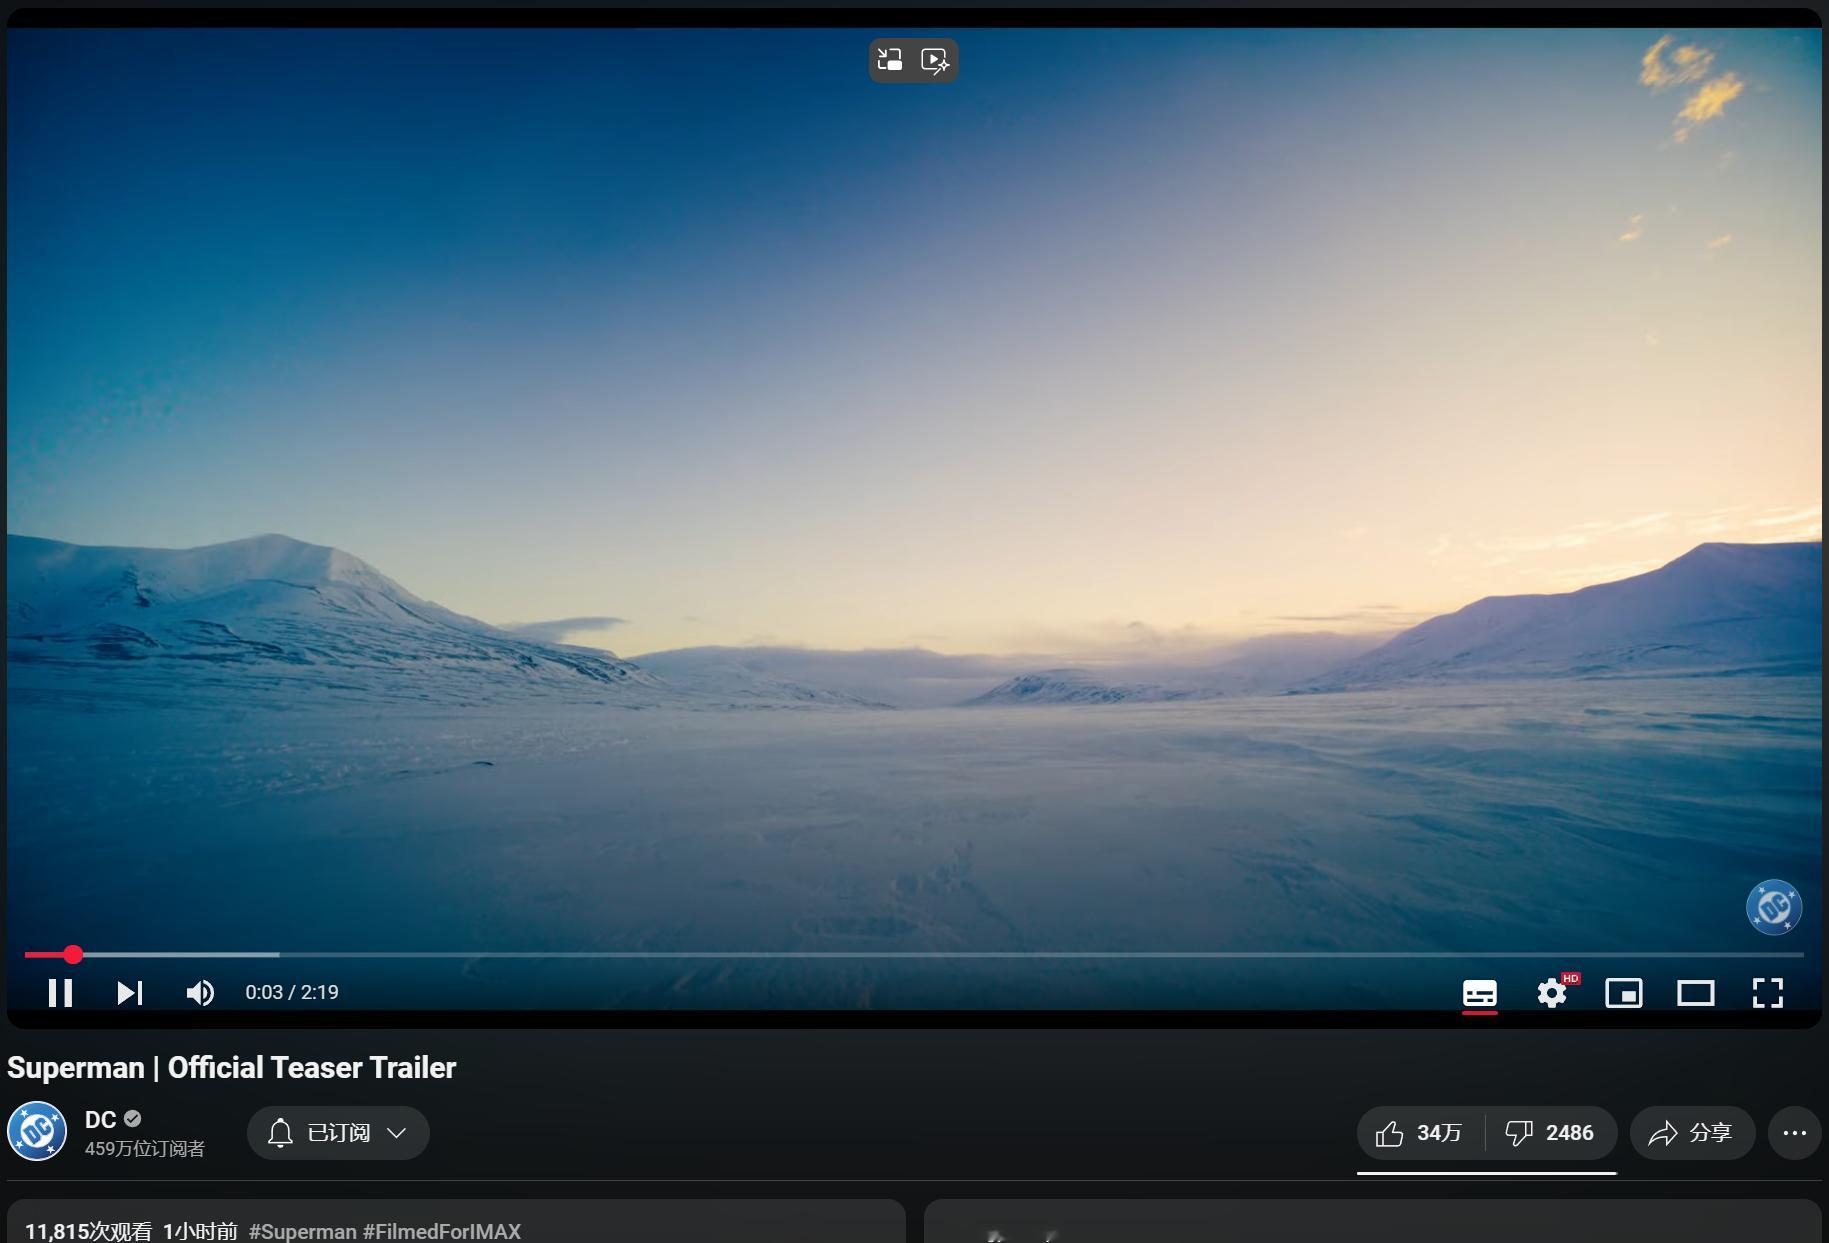Screen dimensions: 1829x1243
Task: Enter fullscreen mode
Action: tap(1768, 993)
